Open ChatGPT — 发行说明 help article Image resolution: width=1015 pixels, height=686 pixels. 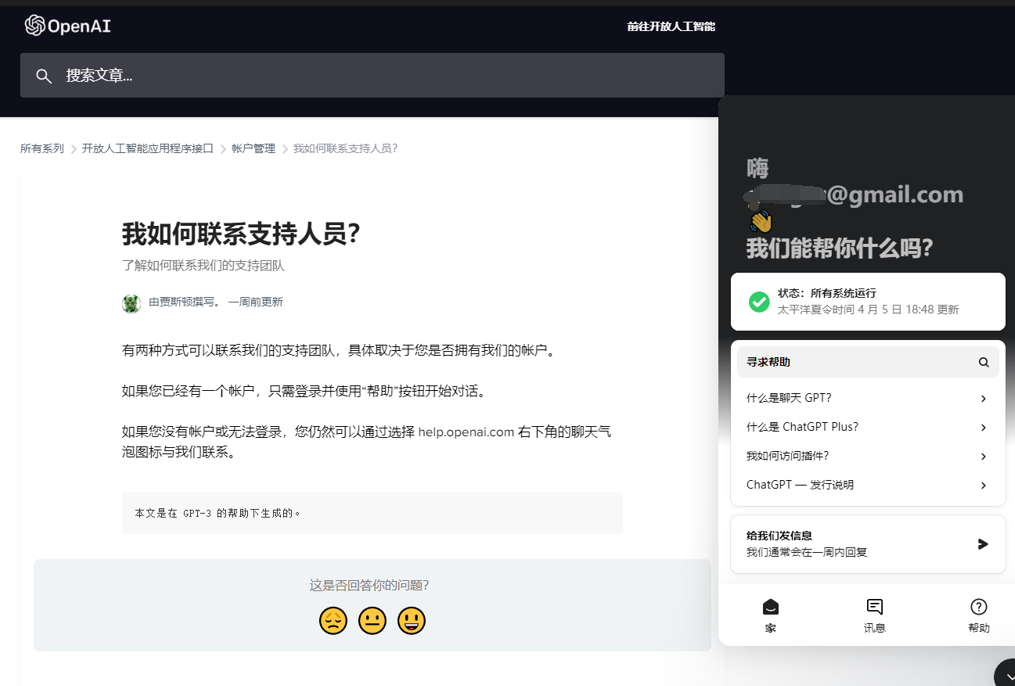867,485
